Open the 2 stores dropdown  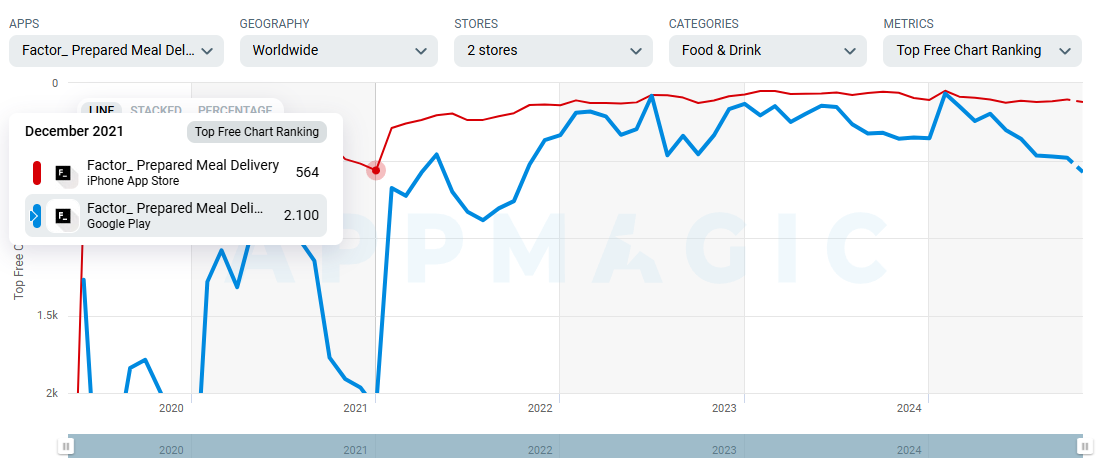pos(553,50)
